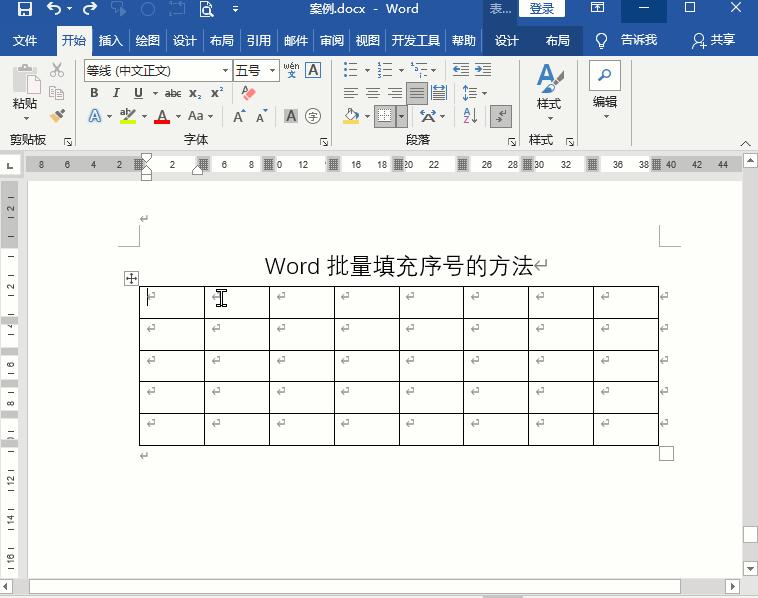Pick the red font color swatch
758x598 pixels.
(x=162, y=116)
